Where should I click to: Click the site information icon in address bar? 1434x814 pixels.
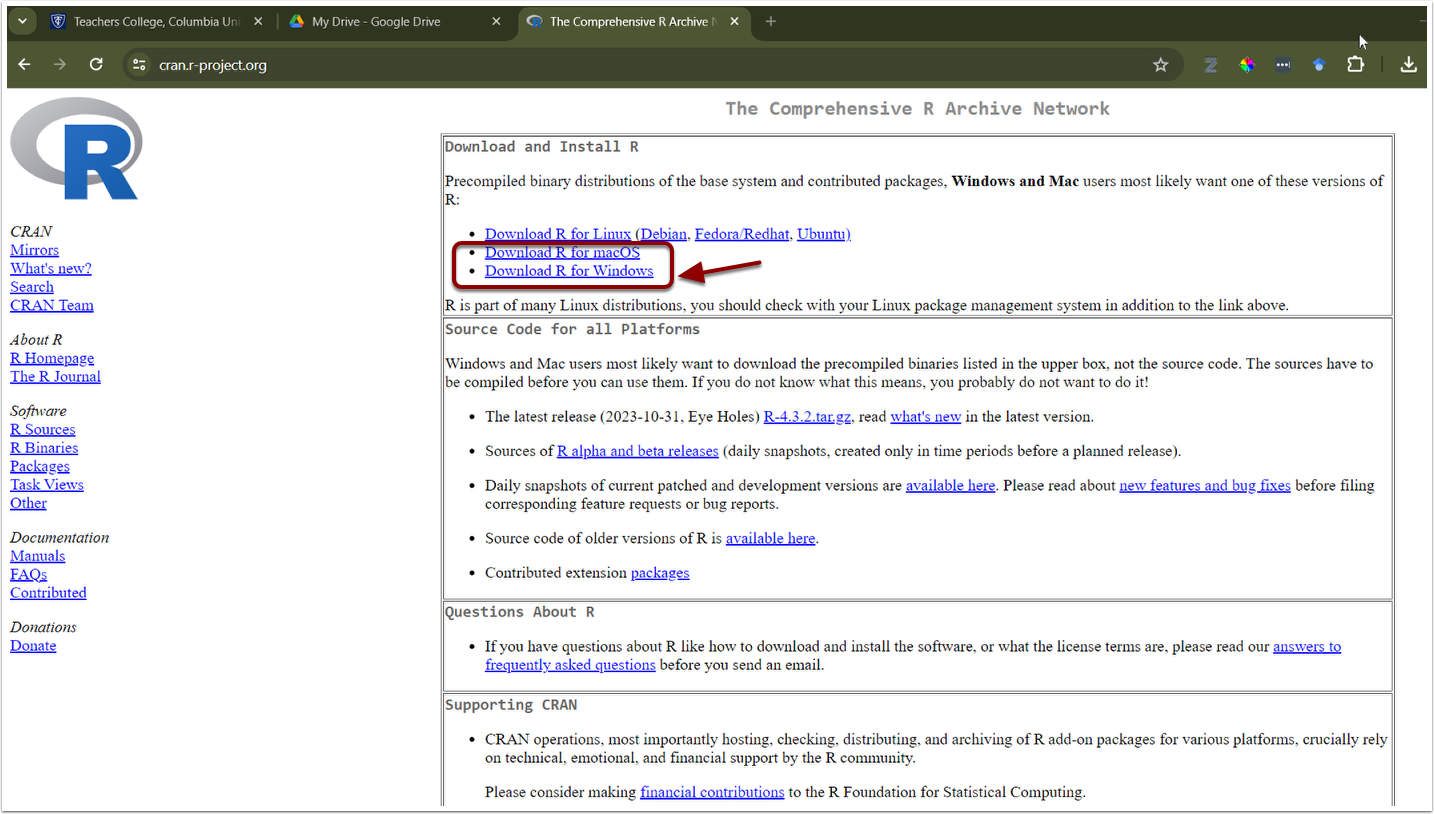140,65
